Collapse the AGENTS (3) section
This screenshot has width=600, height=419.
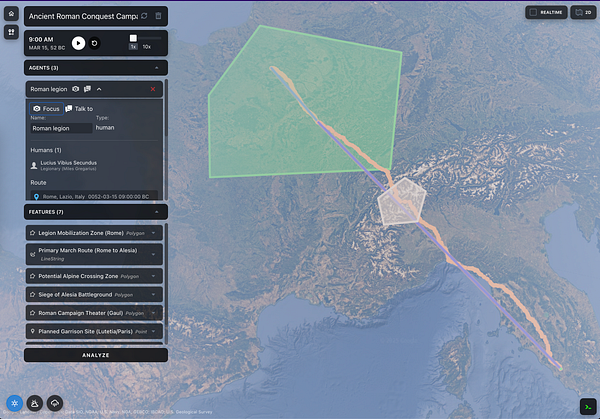[x=157, y=68]
